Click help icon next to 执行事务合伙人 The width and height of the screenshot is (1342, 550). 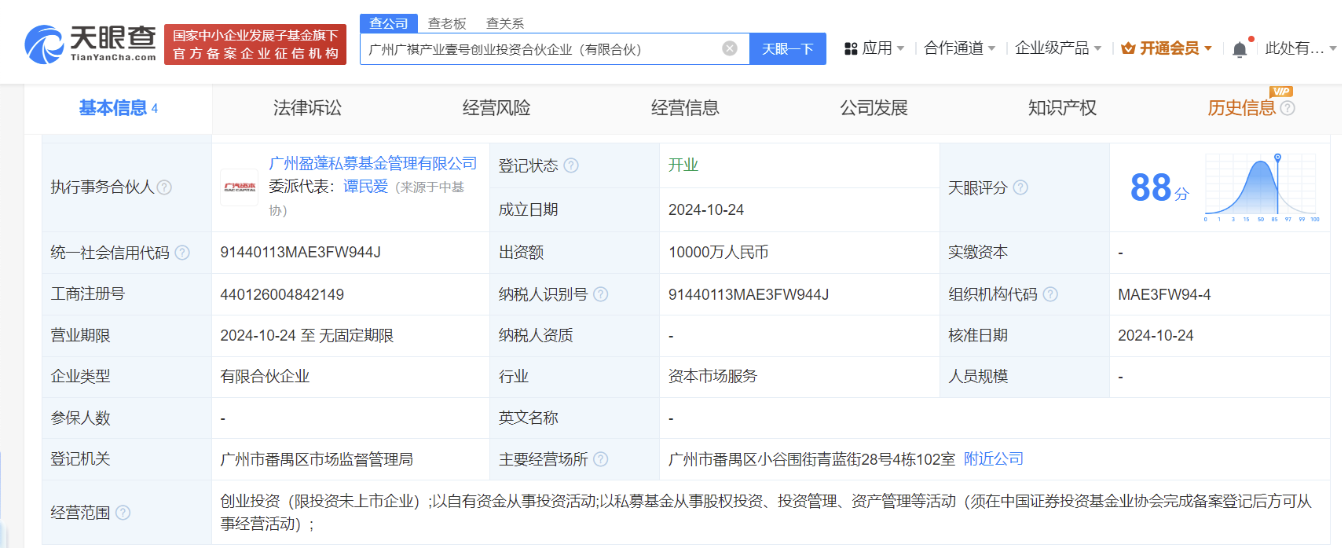pyautogui.click(x=164, y=187)
